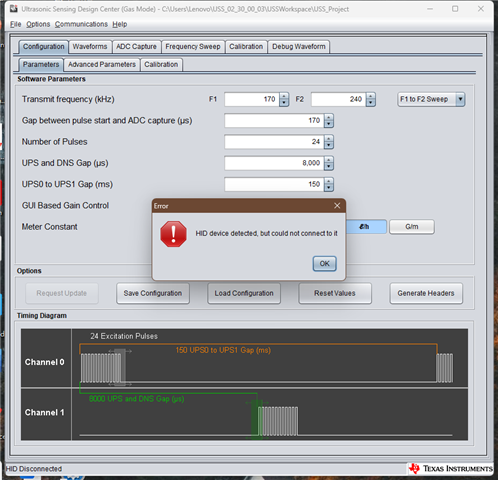Viewport: 498px width, 480px height.
Task: Click the Channel 1 label in timing diagram
Action: pyautogui.click(x=45, y=412)
